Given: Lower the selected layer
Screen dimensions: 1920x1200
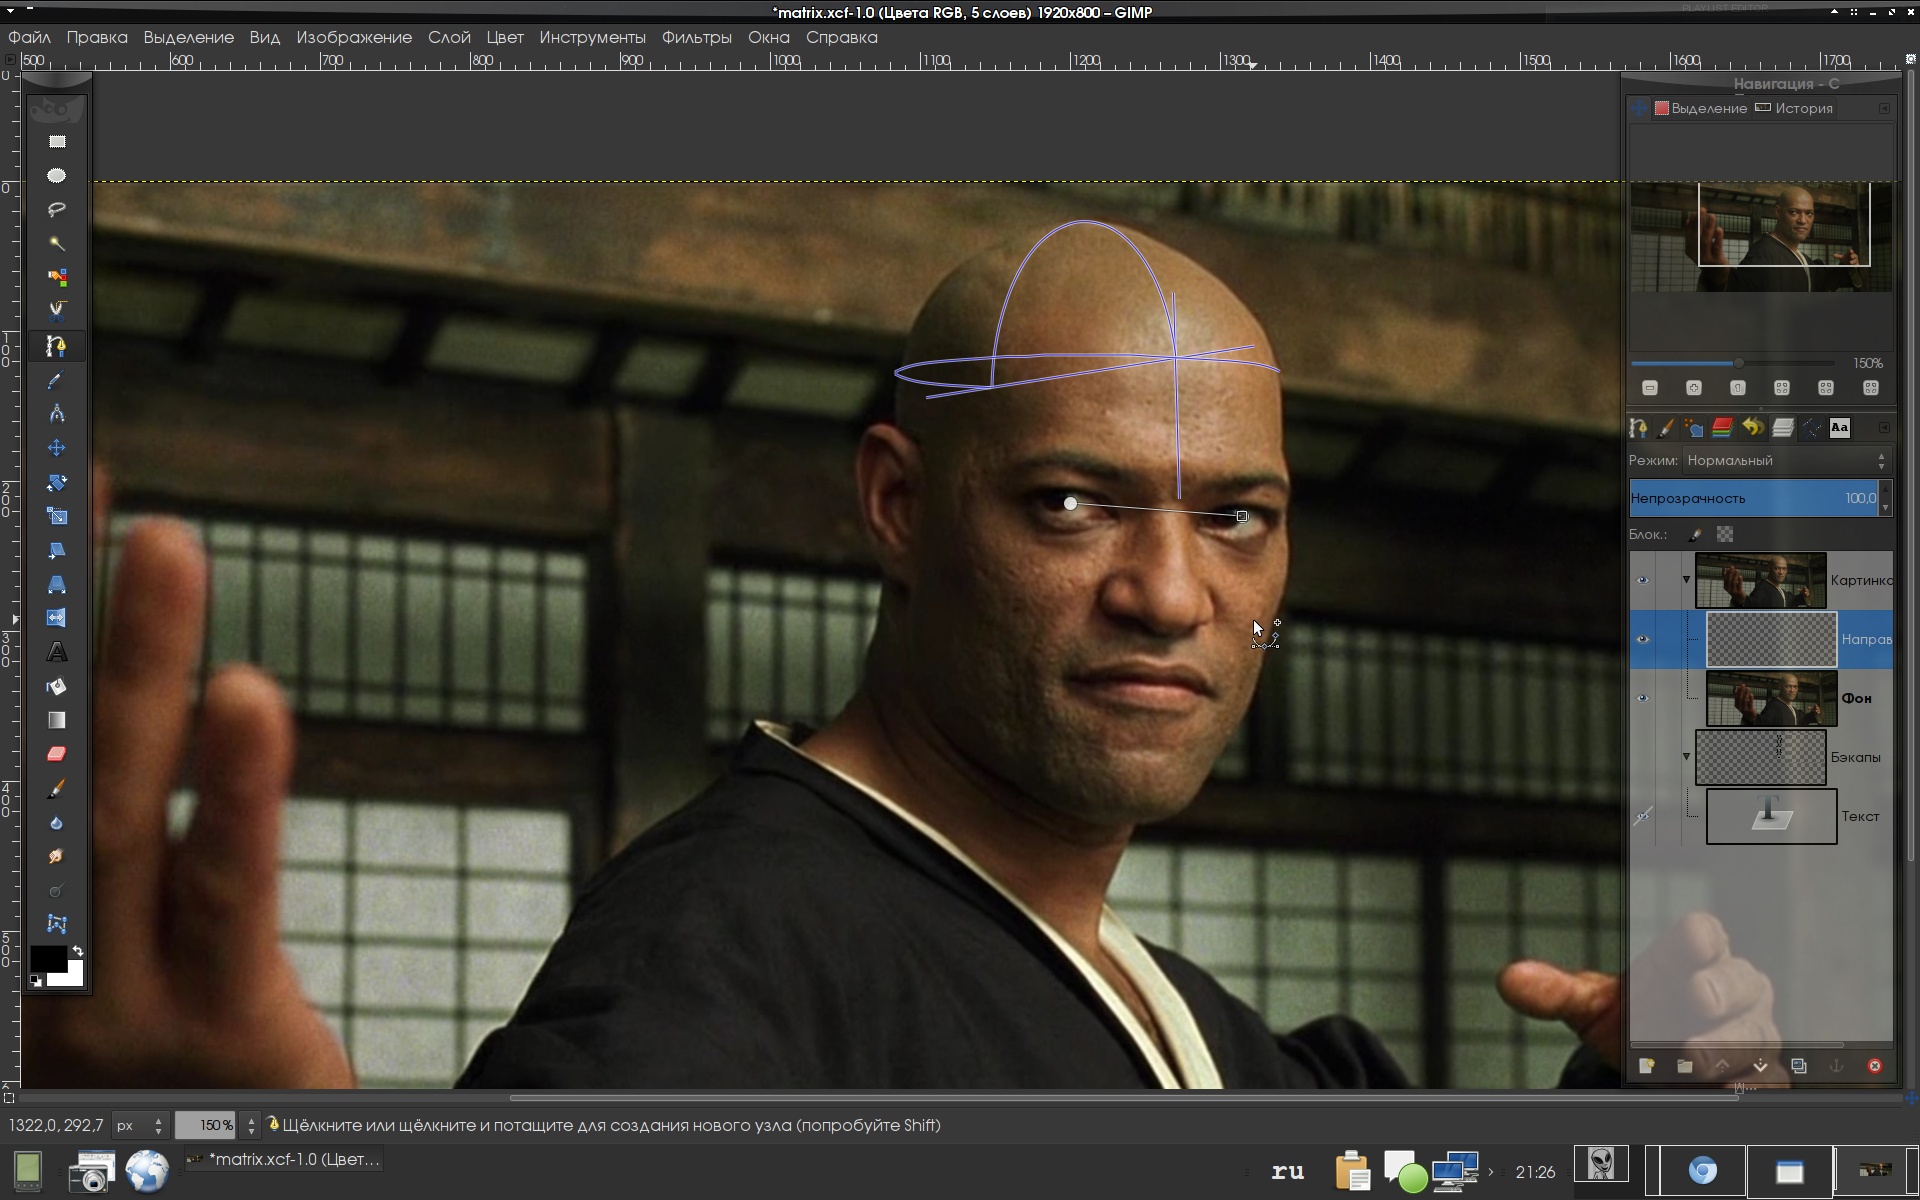Looking at the screenshot, I should tap(1760, 1066).
